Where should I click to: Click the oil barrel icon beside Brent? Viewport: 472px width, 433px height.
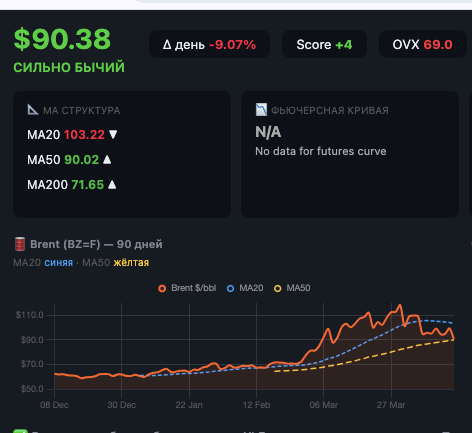[x=20, y=244]
